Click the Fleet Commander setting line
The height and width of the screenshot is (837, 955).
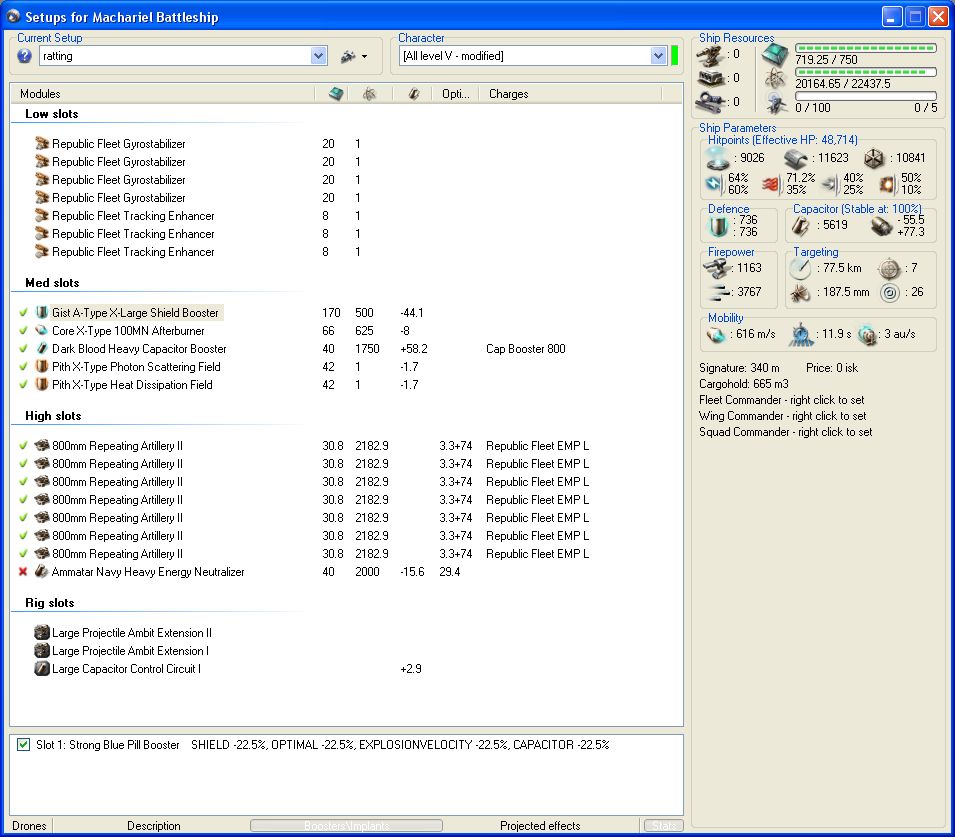(782, 400)
